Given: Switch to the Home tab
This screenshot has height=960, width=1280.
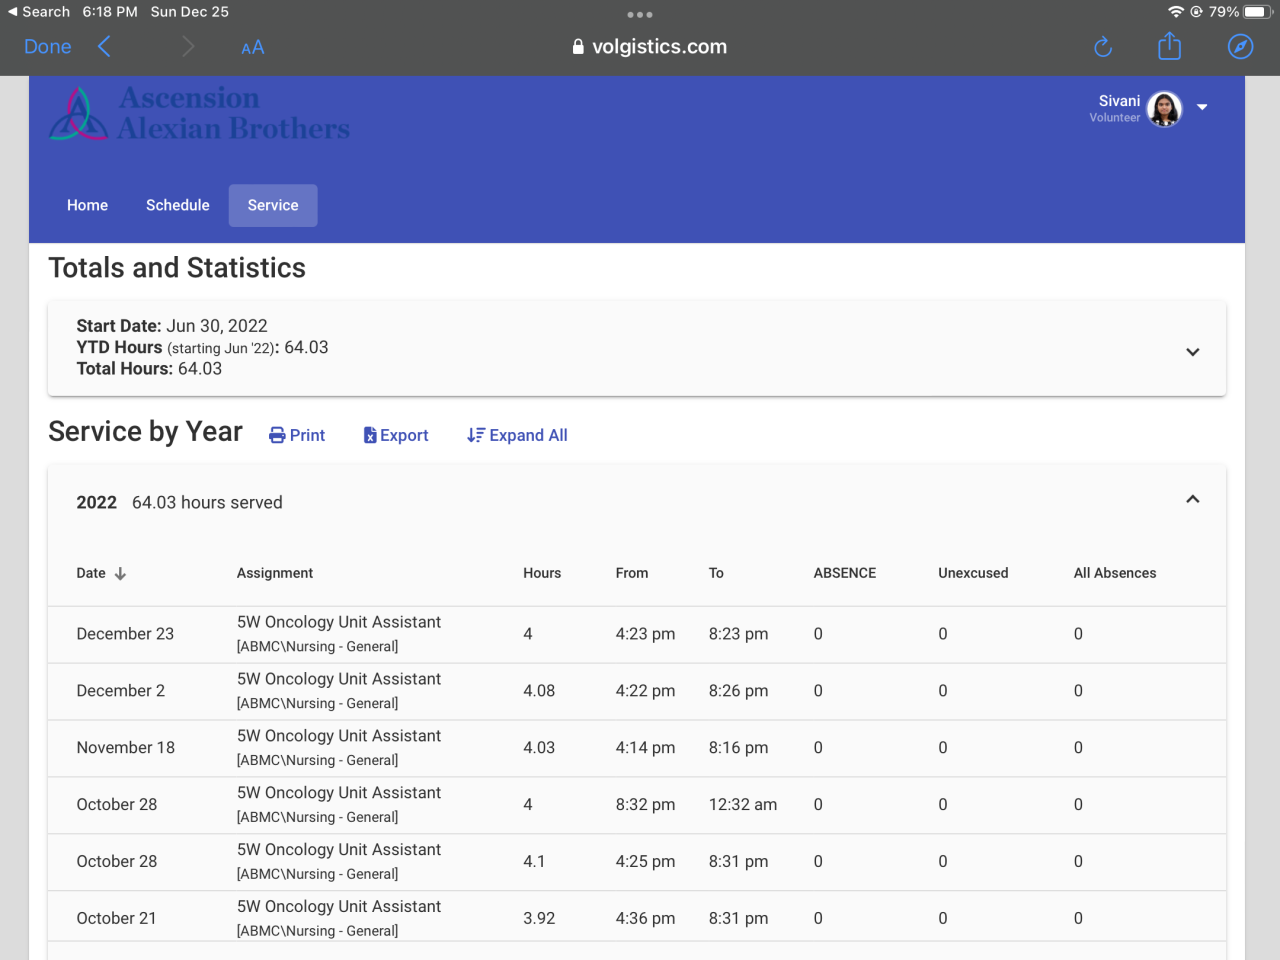Looking at the screenshot, I should pos(87,205).
